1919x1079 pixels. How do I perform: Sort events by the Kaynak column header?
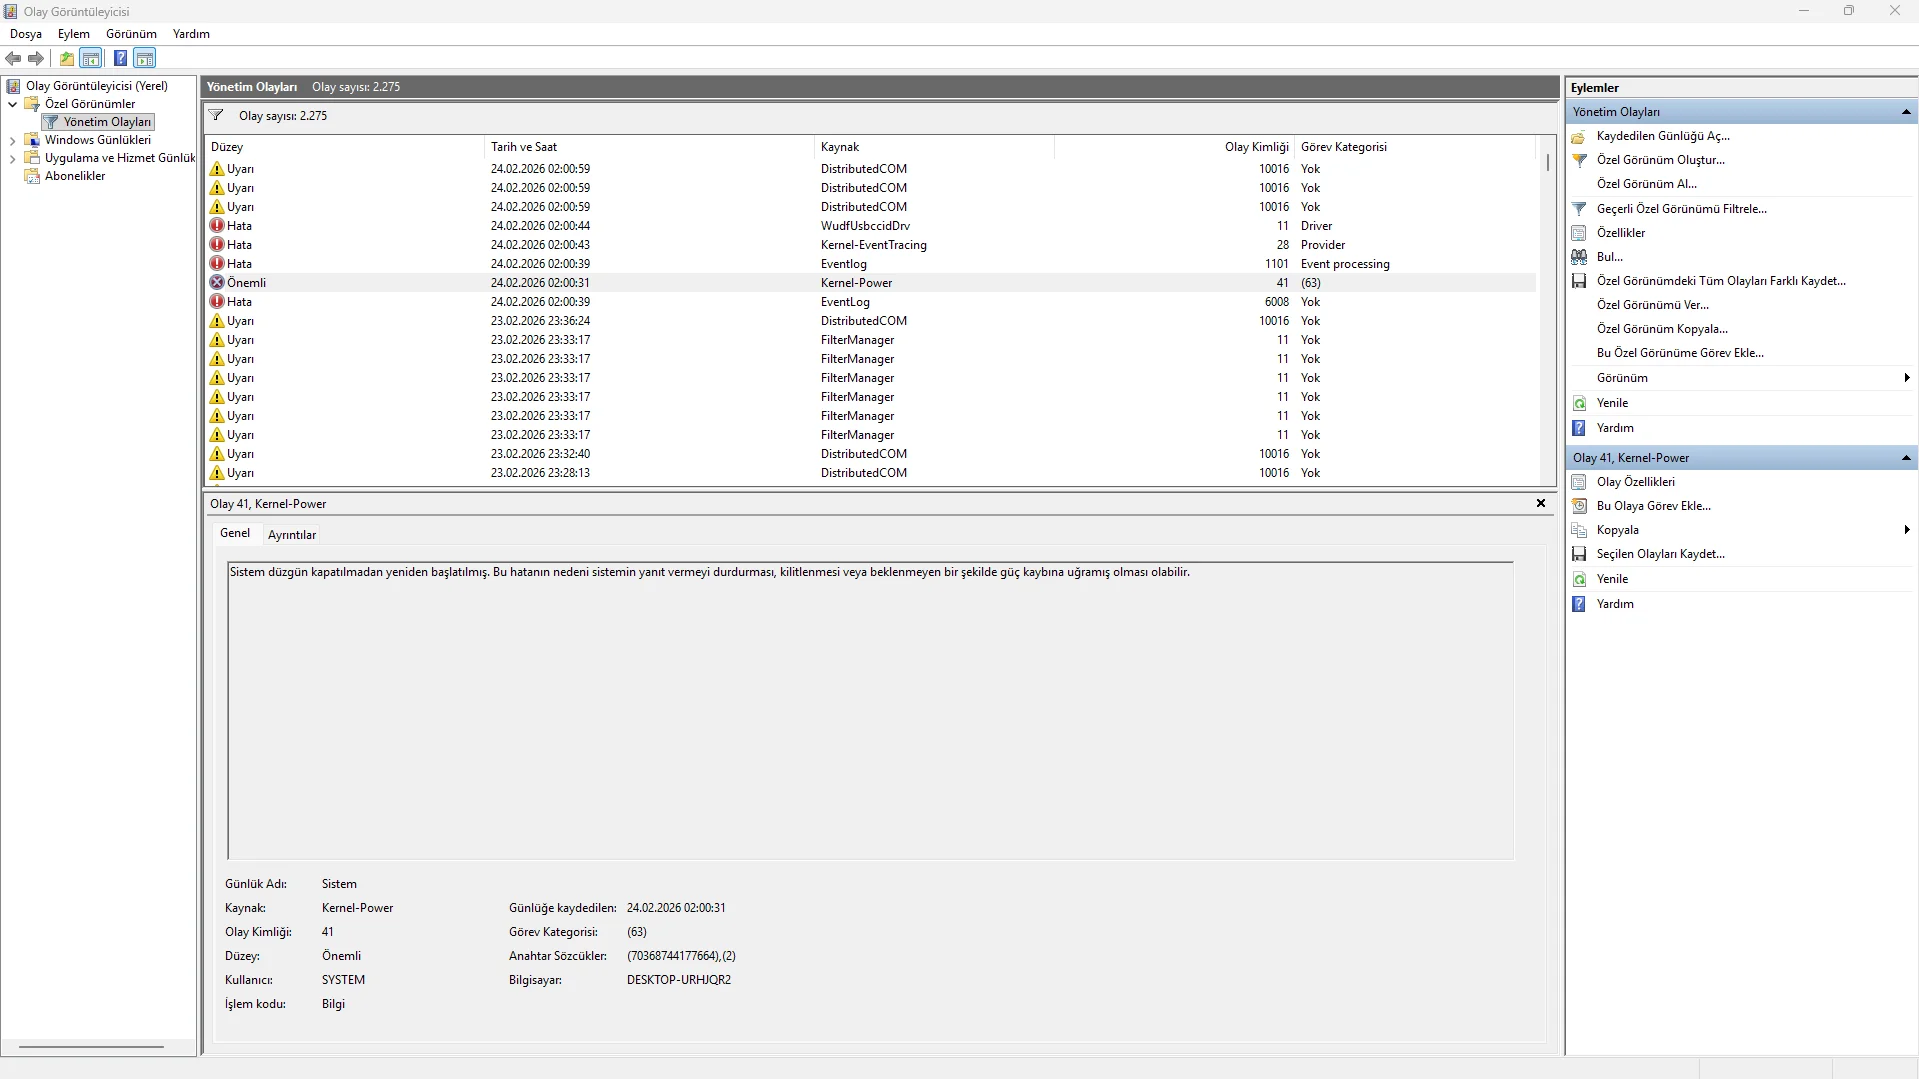tap(934, 147)
